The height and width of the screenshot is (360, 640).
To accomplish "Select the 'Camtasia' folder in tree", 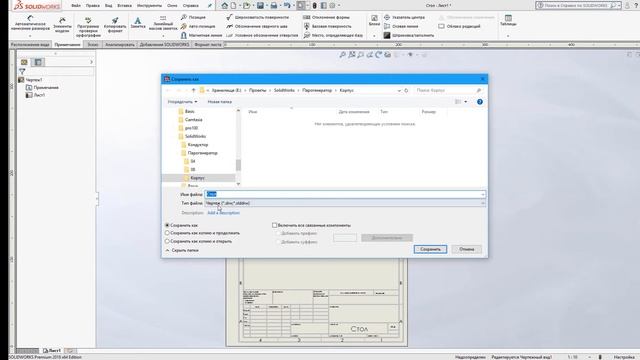I will click(x=193, y=120).
